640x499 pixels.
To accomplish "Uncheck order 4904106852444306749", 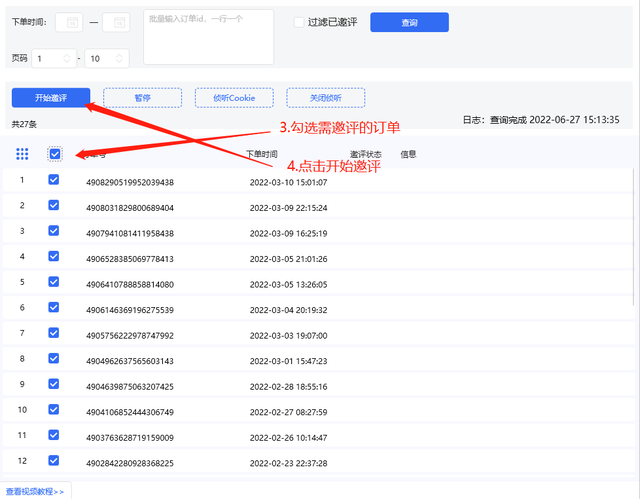I will [x=53, y=409].
